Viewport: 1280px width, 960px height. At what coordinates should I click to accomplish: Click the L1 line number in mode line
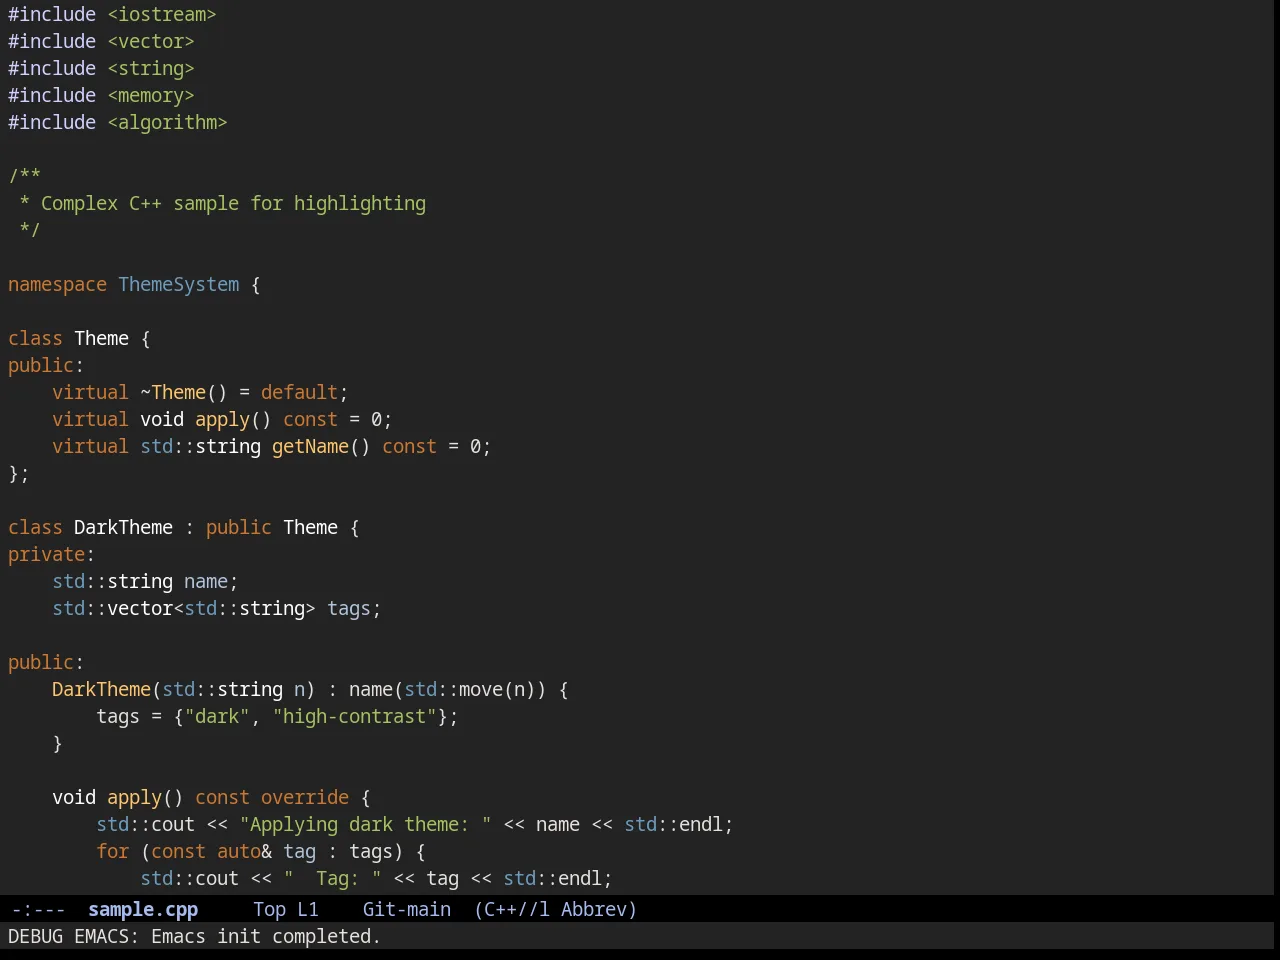click(x=308, y=909)
